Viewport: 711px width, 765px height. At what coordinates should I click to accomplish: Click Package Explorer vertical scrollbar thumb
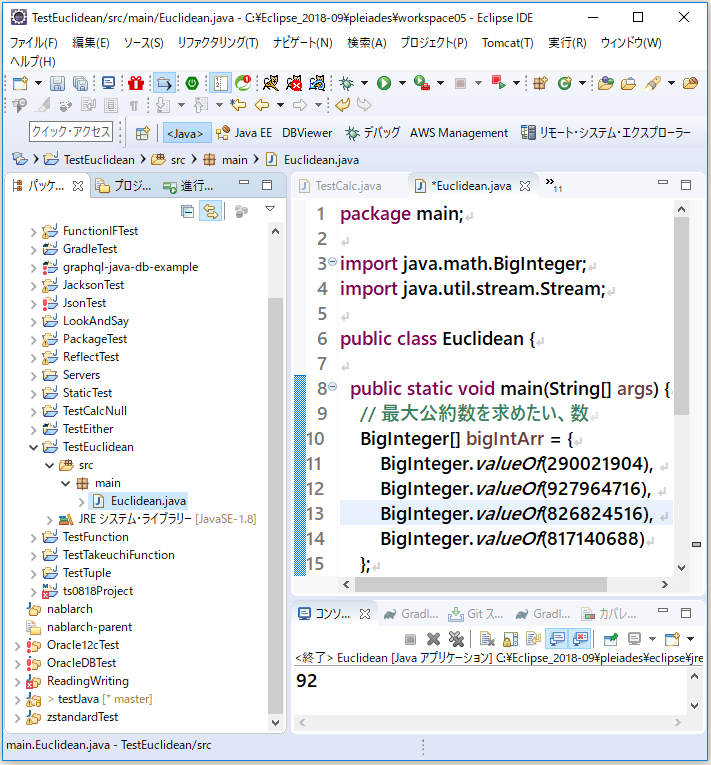tap(275, 505)
